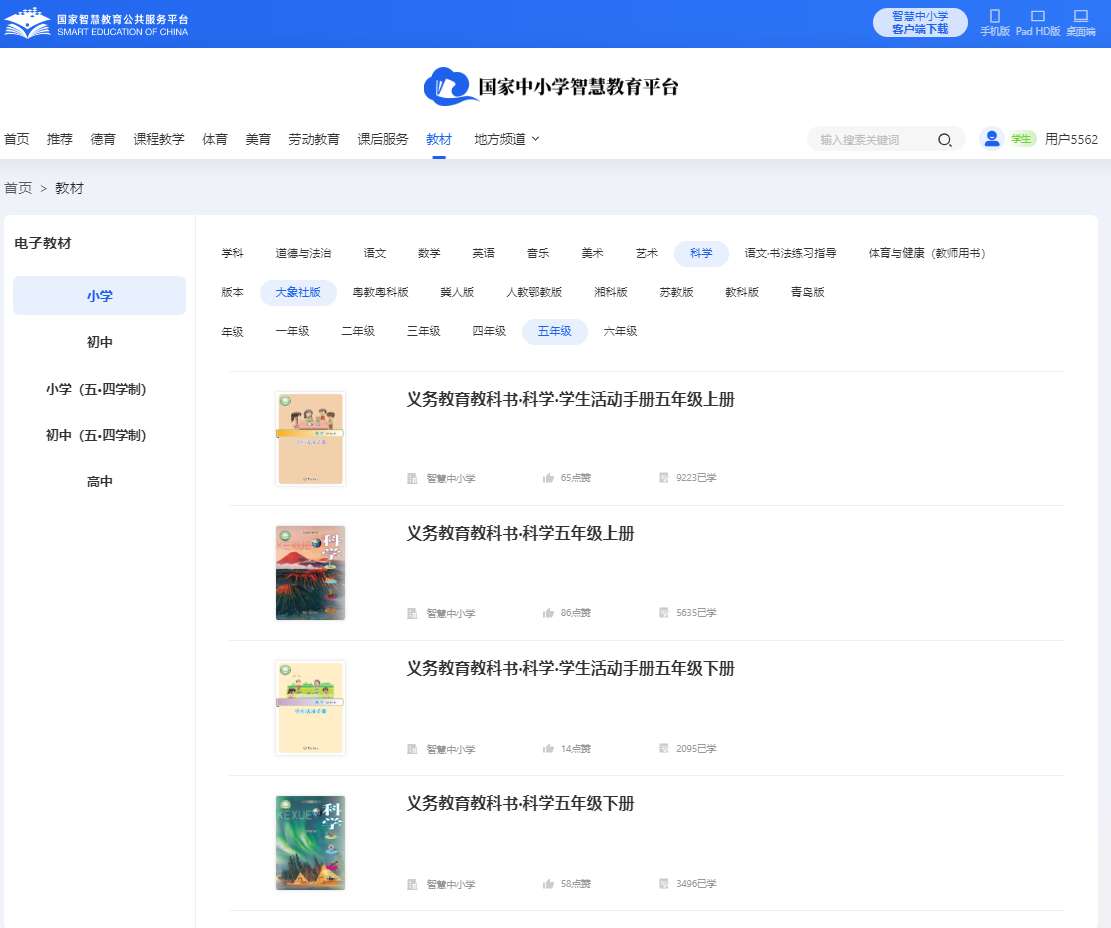Viewport: 1111px width, 928px height.
Task: Click the 3496已学 studied-count icon
Action: 664,884
